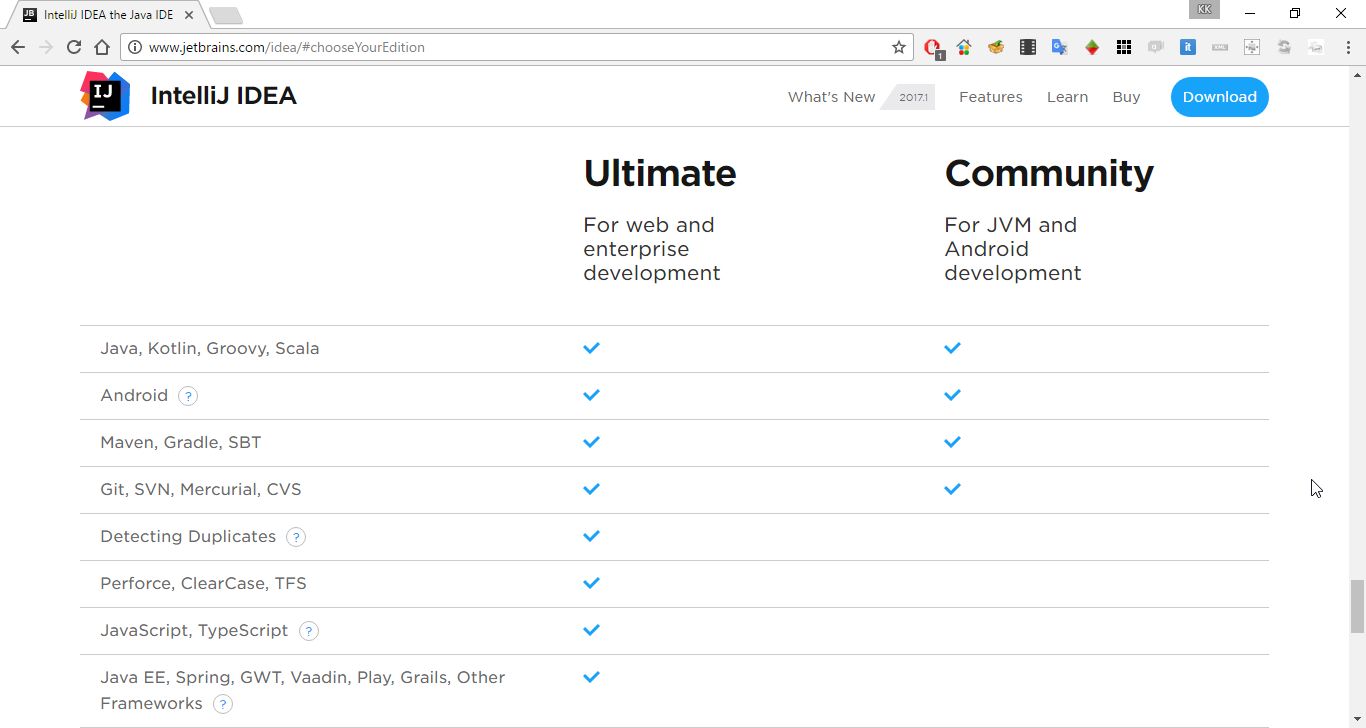This screenshot has width=1366, height=728.
Task: Open a new browser tab
Action: pyautogui.click(x=226, y=16)
